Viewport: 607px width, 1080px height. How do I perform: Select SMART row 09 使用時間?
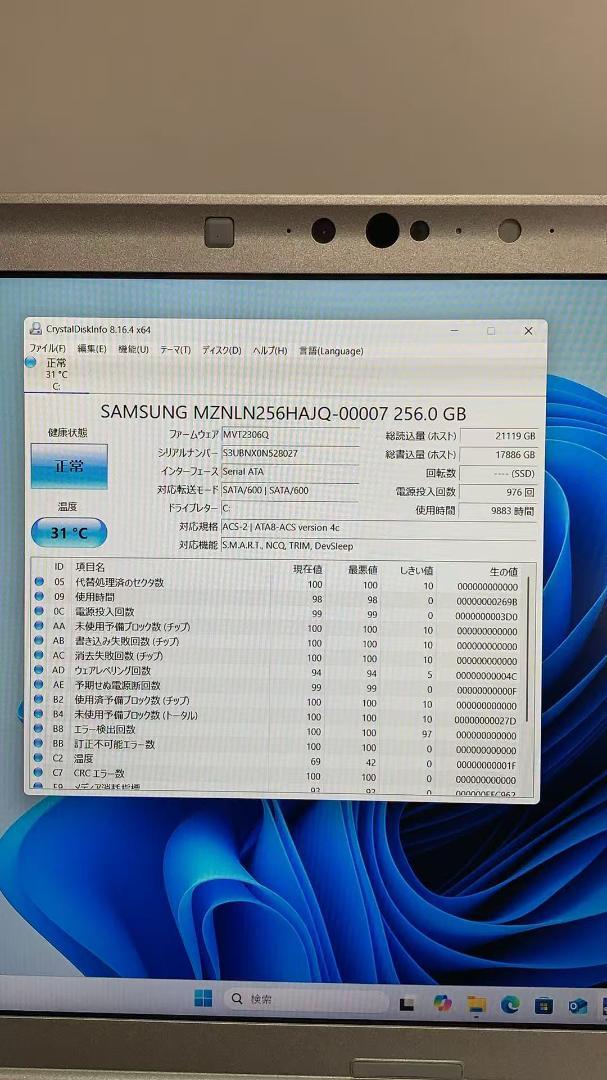click(280, 599)
